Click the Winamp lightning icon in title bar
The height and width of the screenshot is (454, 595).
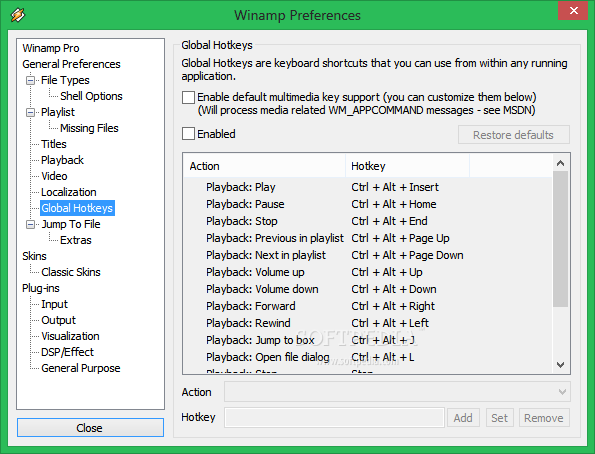click(18, 15)
